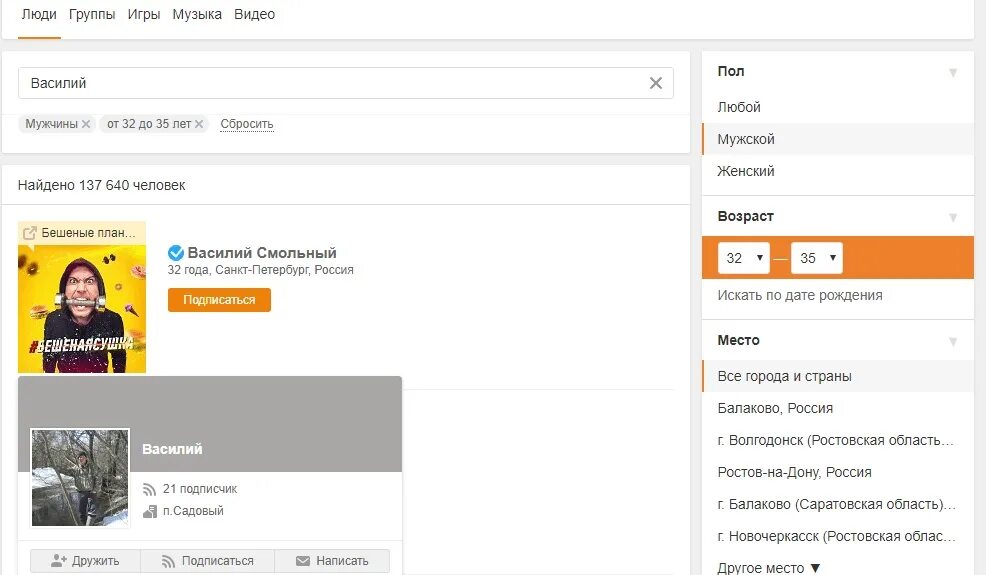Click the envelope icon in Написать button
The height and width of the screenshot is (575, 986).
tap(303, 561)
